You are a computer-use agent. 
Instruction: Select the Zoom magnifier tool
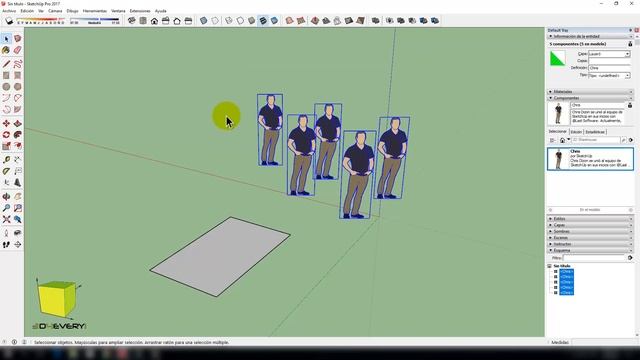pos(6,208)
